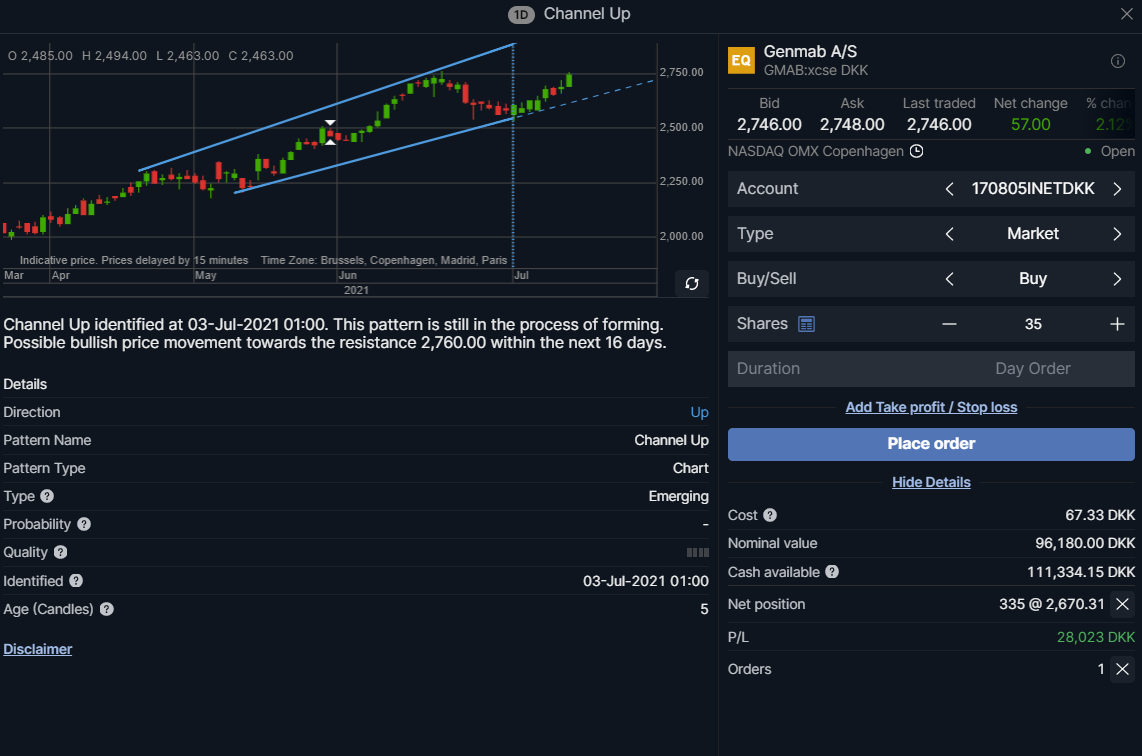Change order Type to previous option
The width and height of the screenshot is (1142, 756).
949,234
